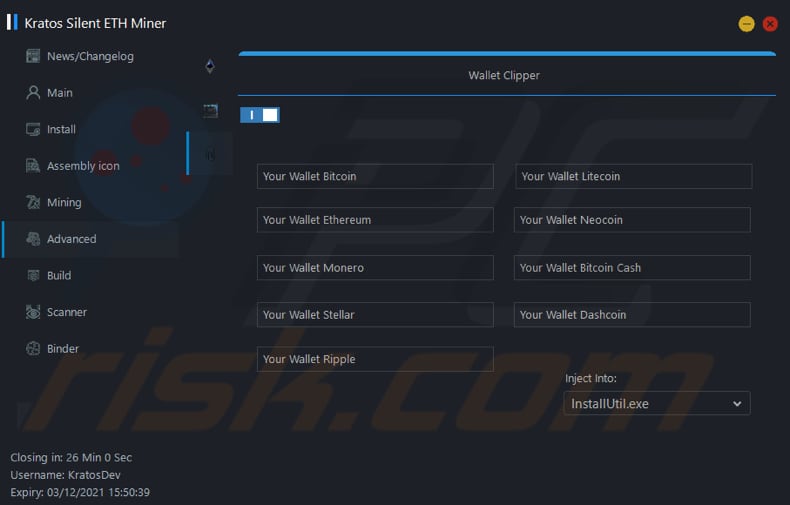Image resolution: width=790 pixels, height=505 pixels.
Task: Click the Your Wallet Dashcoin field
Action: (632, 315)
